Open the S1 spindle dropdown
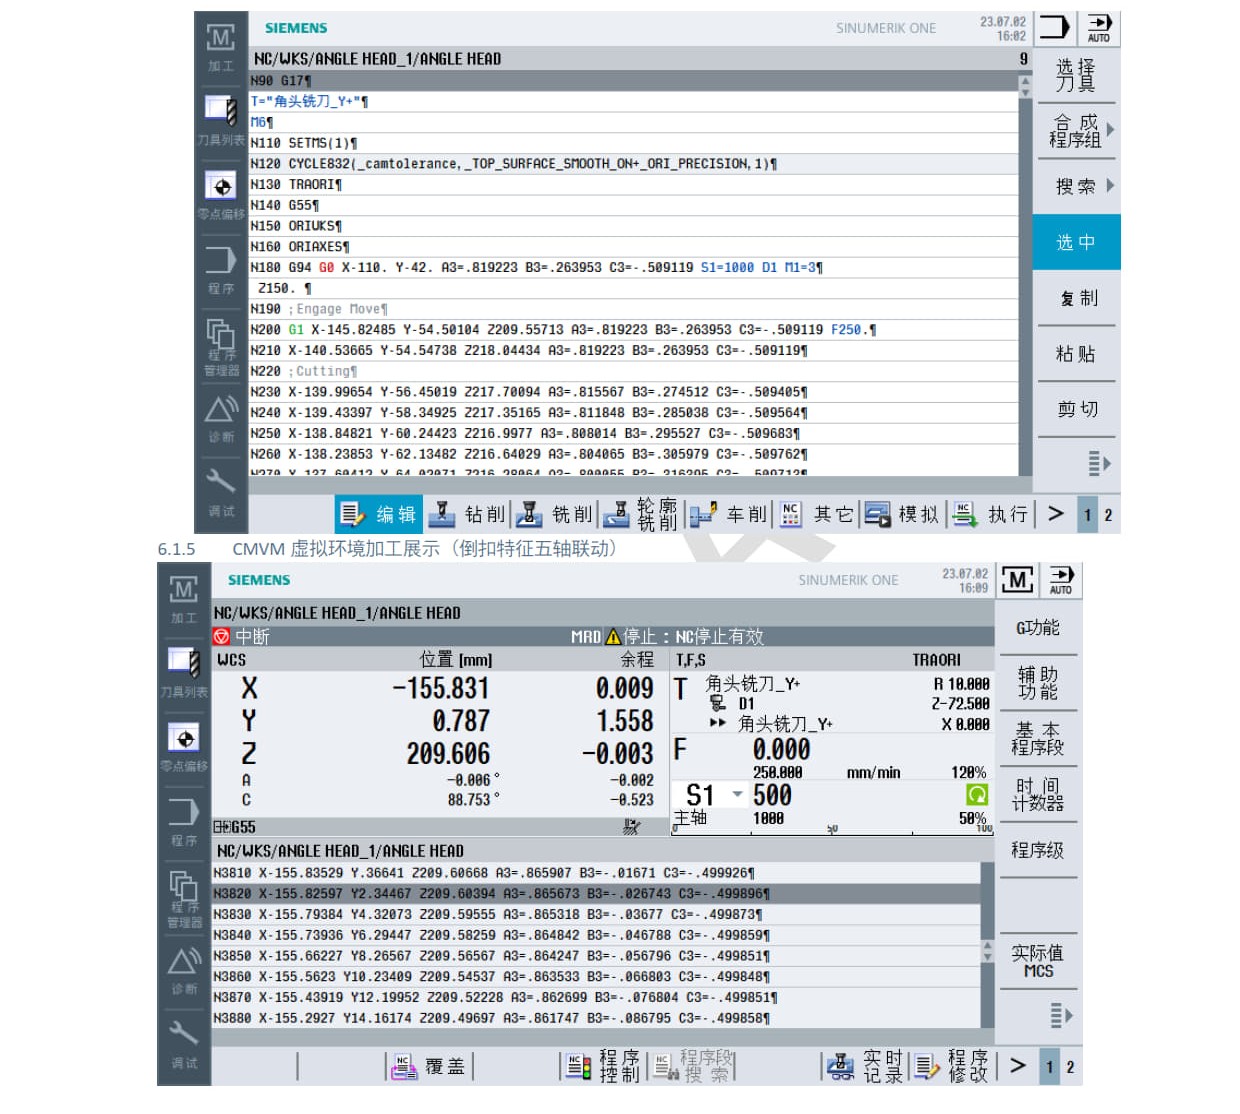Image resolution: width=1240 pixels, height=1114 pixels. click(738, 794)
